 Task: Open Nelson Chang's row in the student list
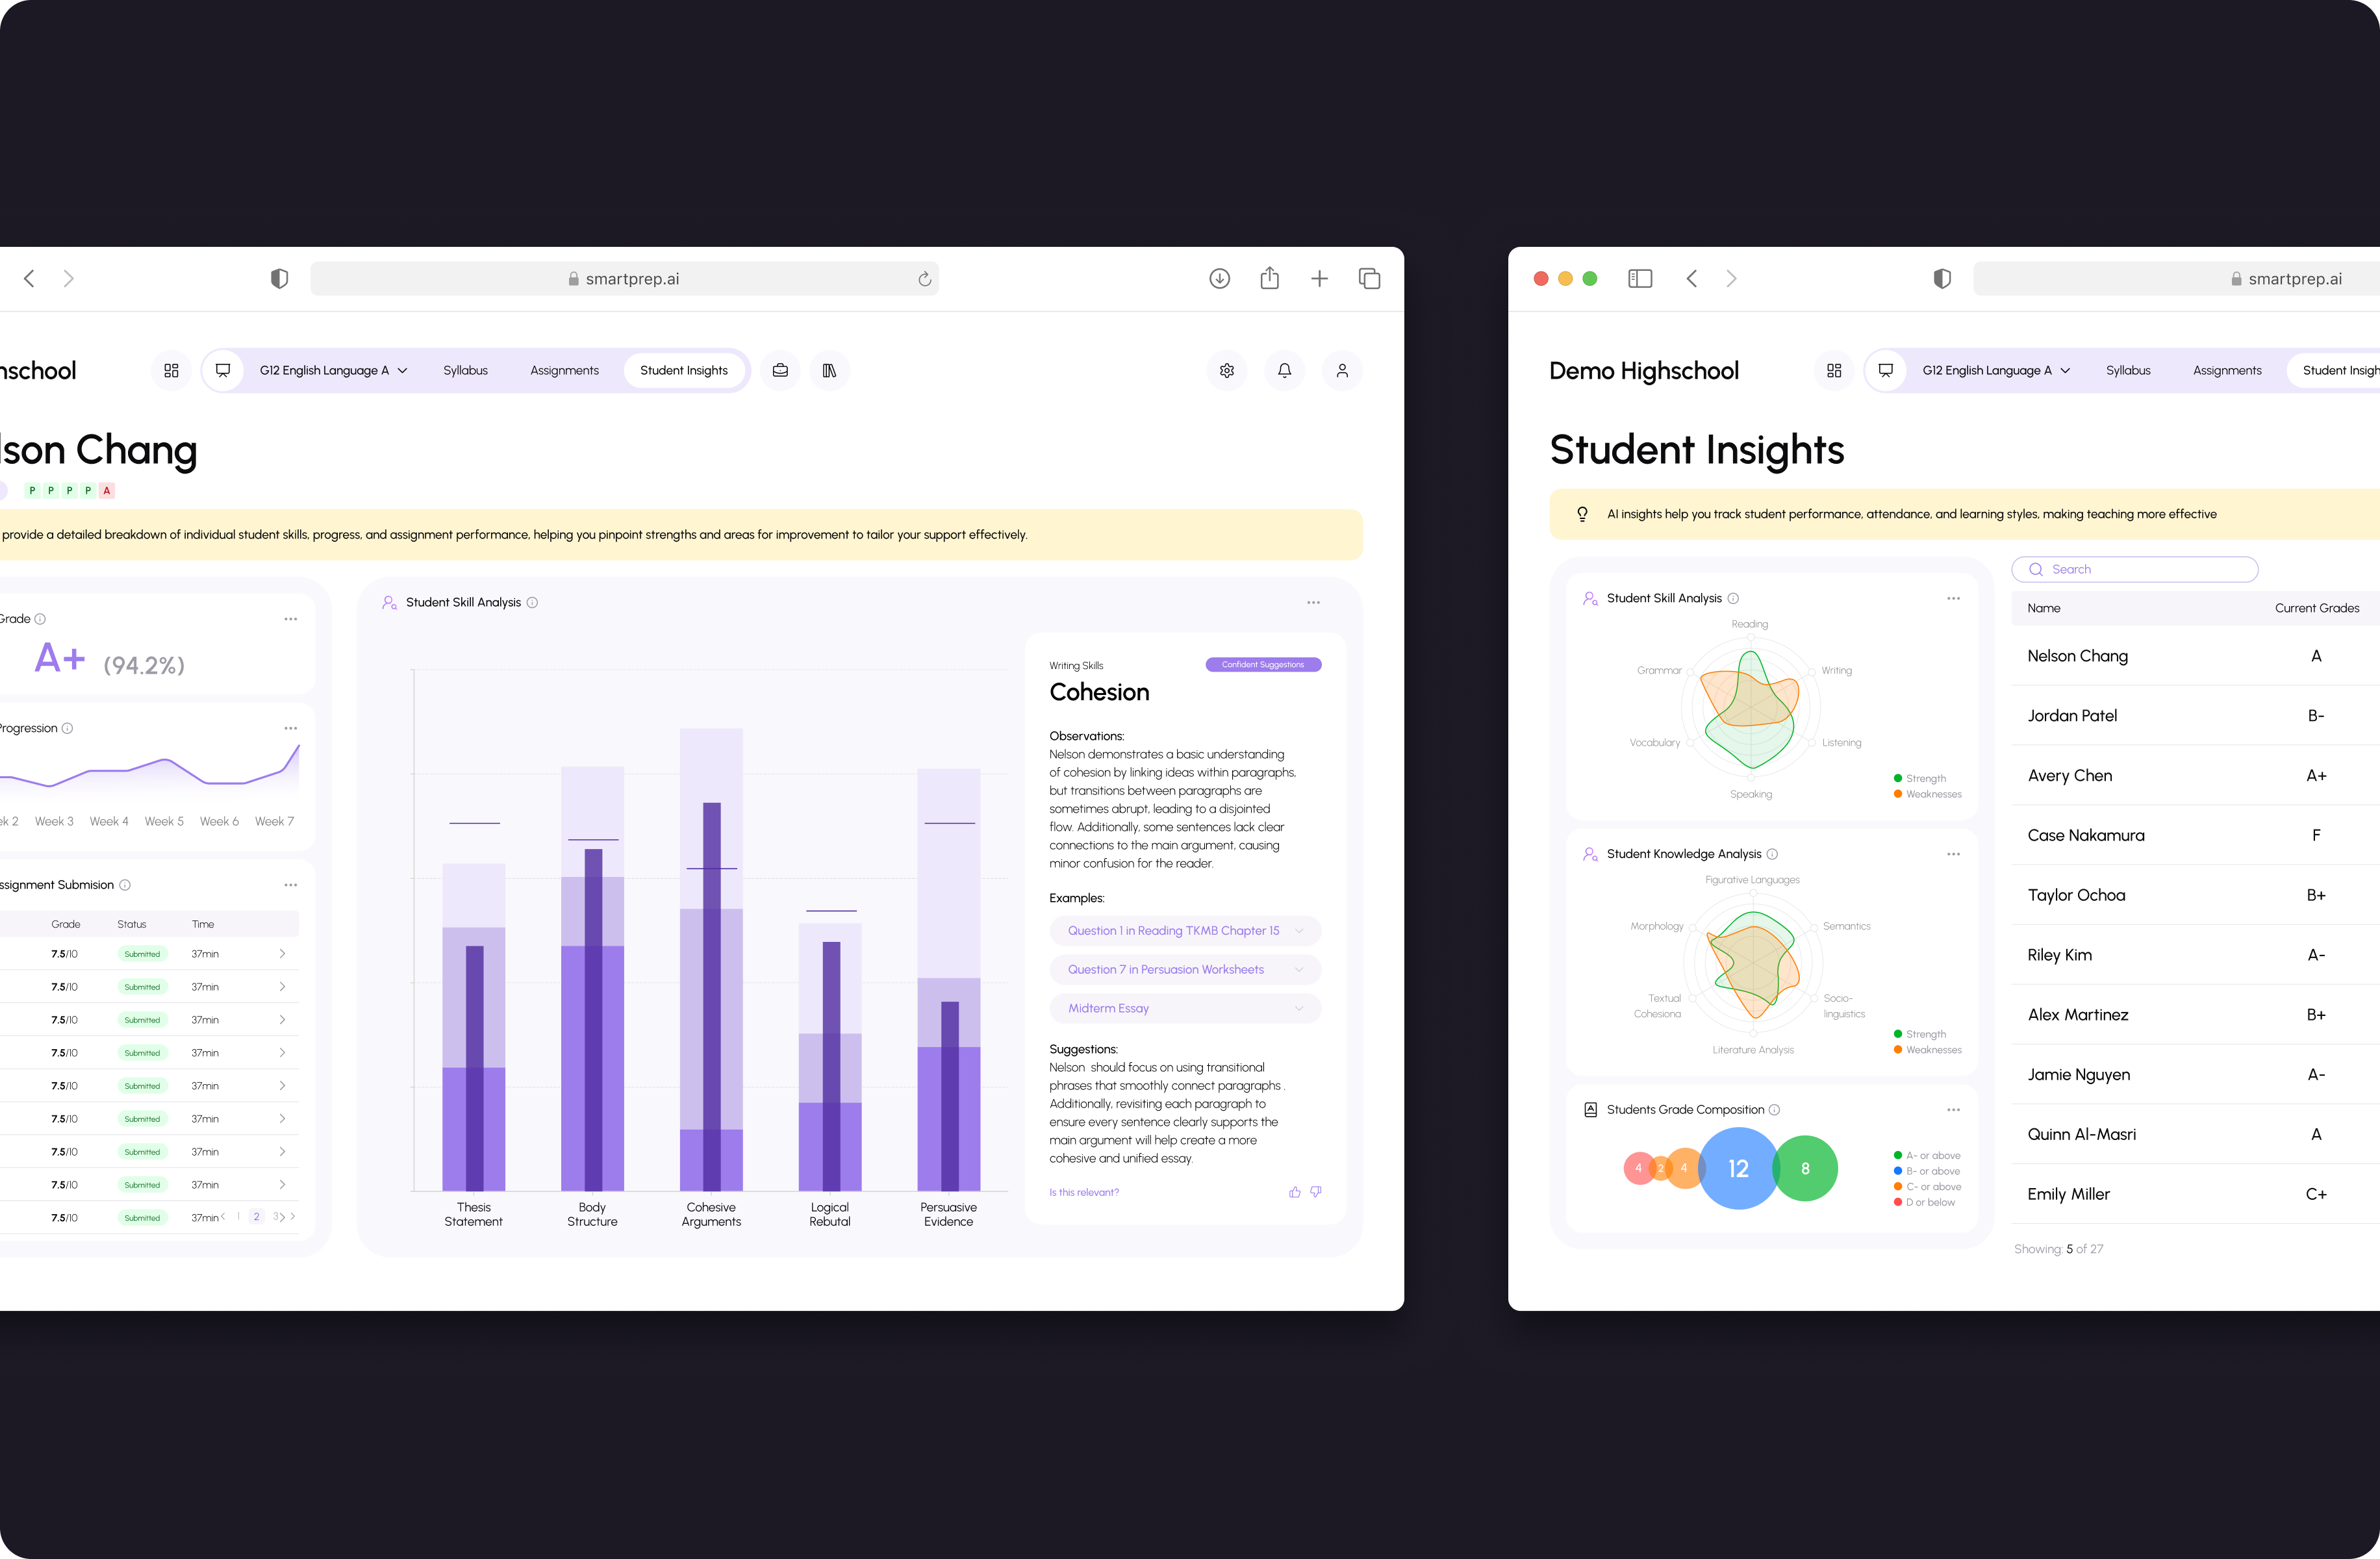(x=2195, y=656)
